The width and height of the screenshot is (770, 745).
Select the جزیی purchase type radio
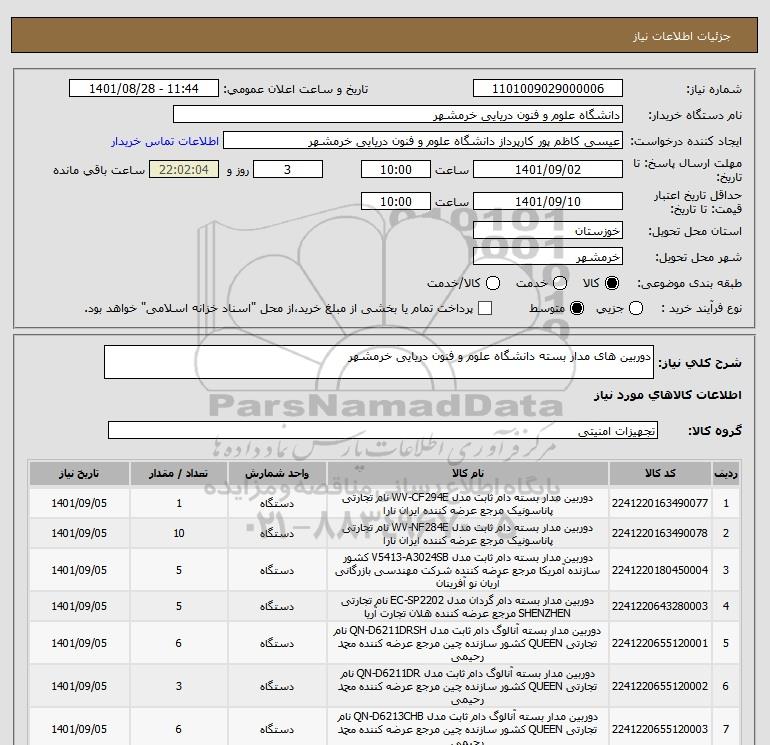click(x=636, y=308)
